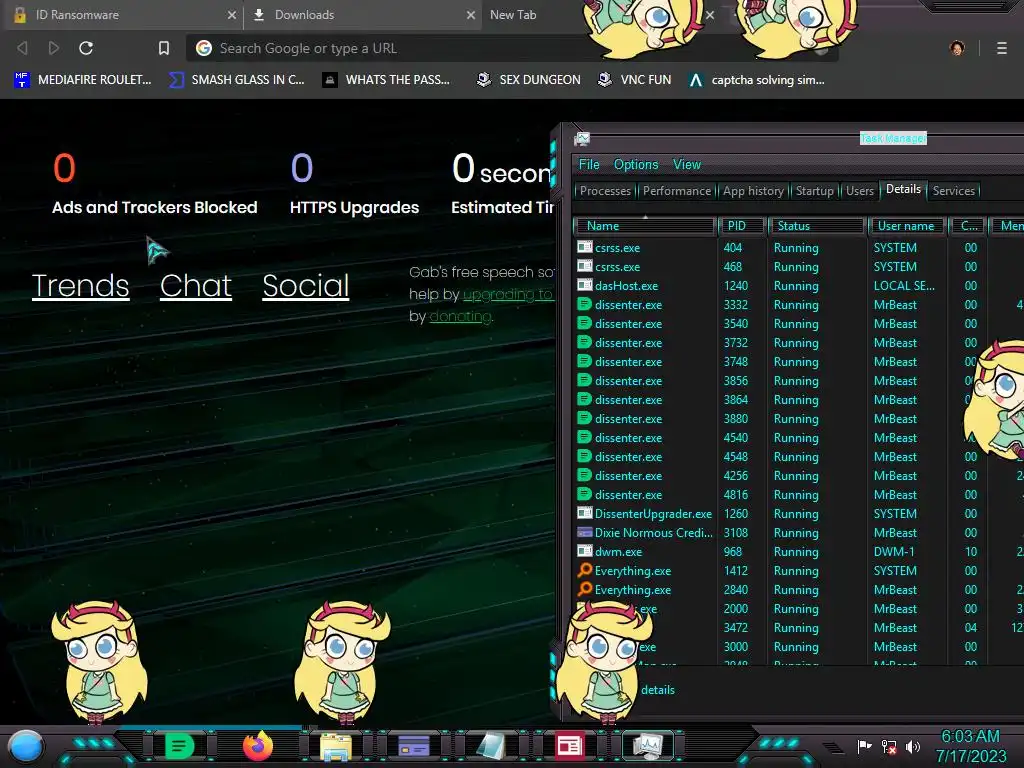Open the user profile avatar
Screen dimensions: 1024x768
point(957,48)
